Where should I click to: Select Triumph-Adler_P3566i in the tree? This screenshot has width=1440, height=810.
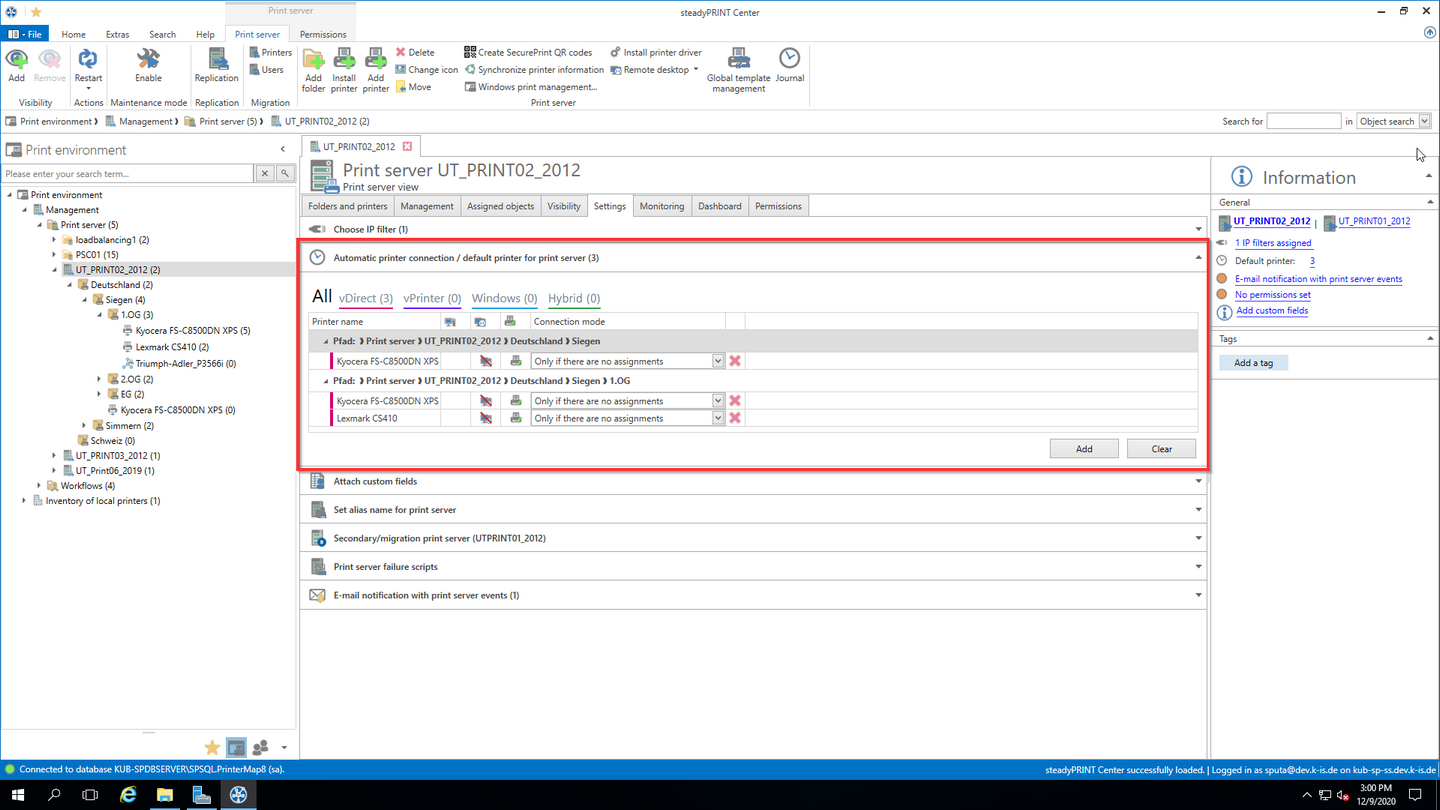tap(178, 364)
